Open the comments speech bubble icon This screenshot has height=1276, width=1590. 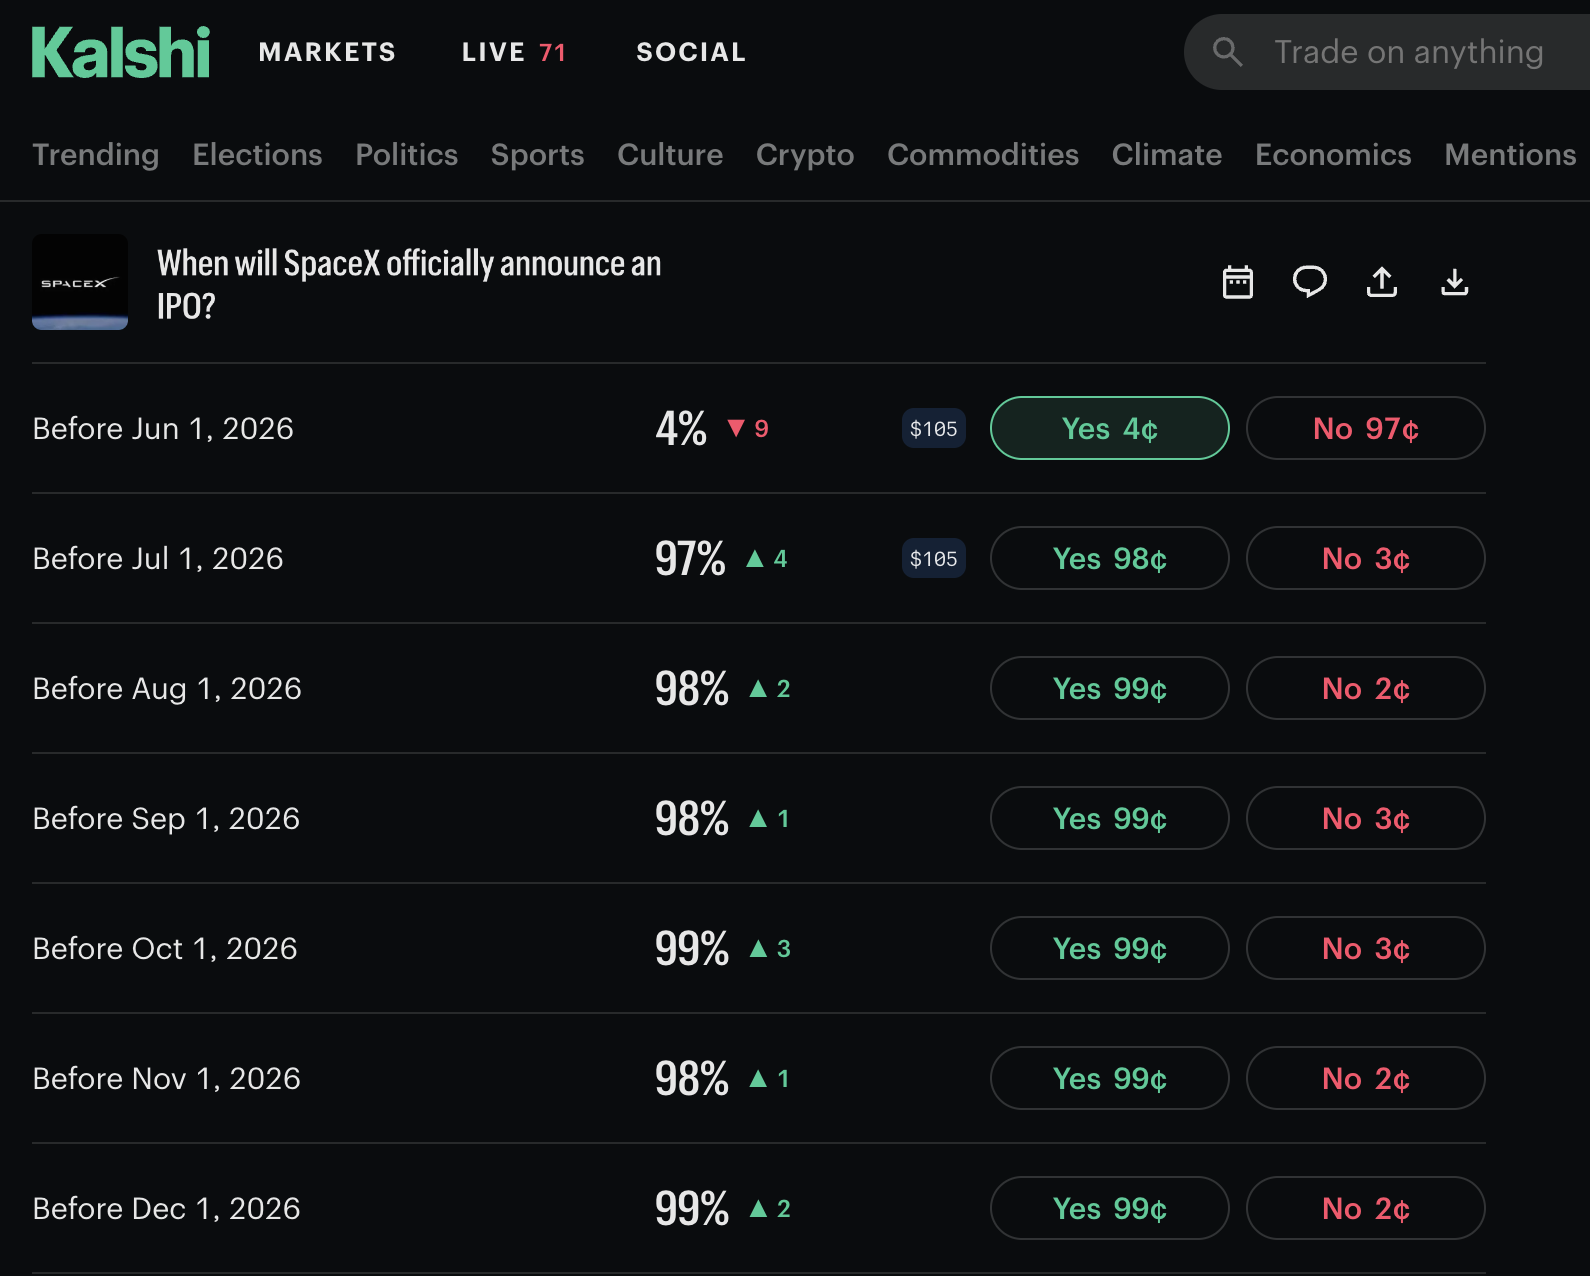click(1310, 282)
